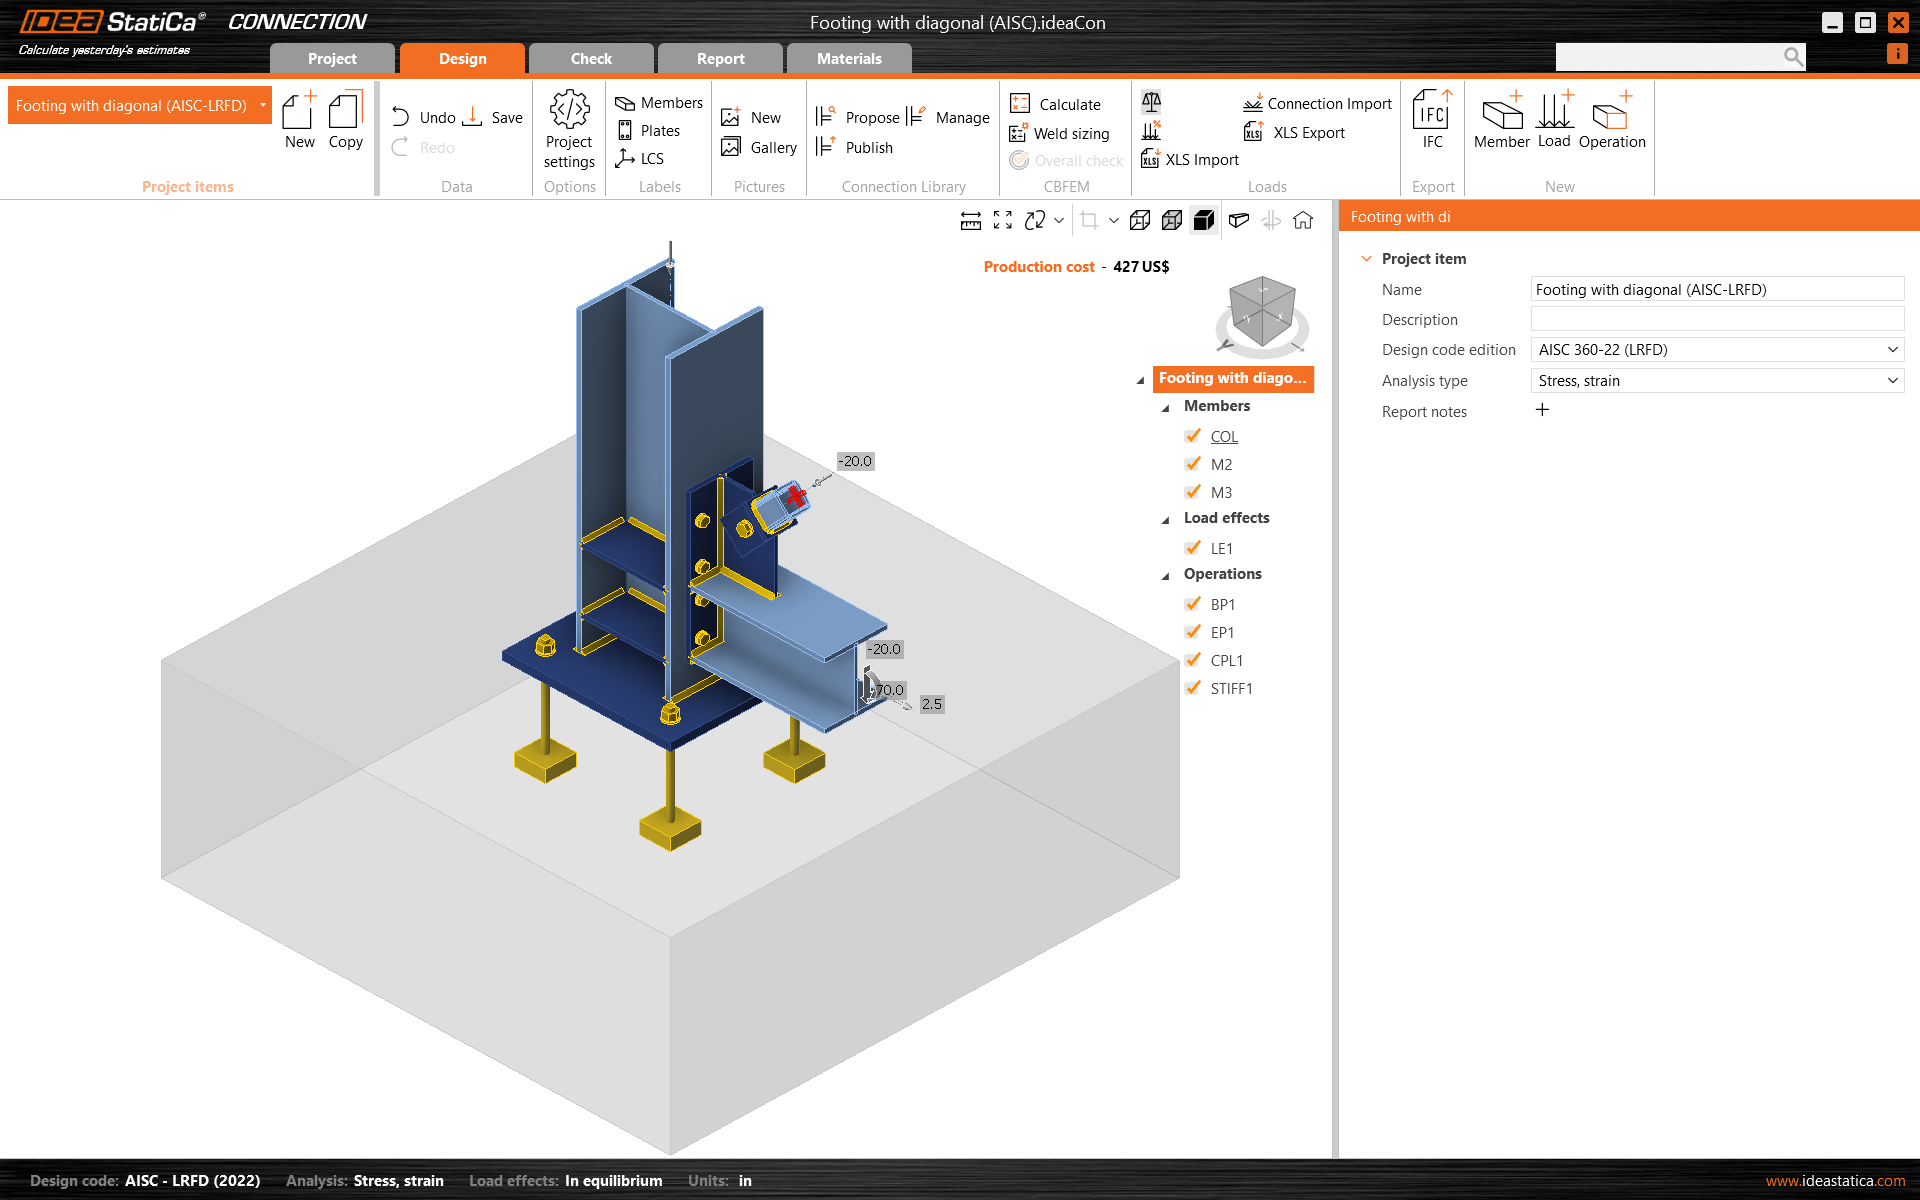Image resolution: width=1920 pixels, height=1200 pixels.
Task: Click the 3D view cube navigator
Action: 1262,314
